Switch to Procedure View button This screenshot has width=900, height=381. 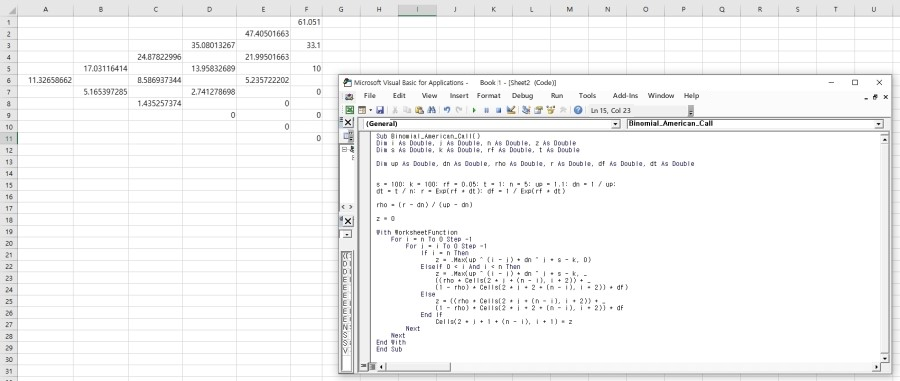point(363,366)
